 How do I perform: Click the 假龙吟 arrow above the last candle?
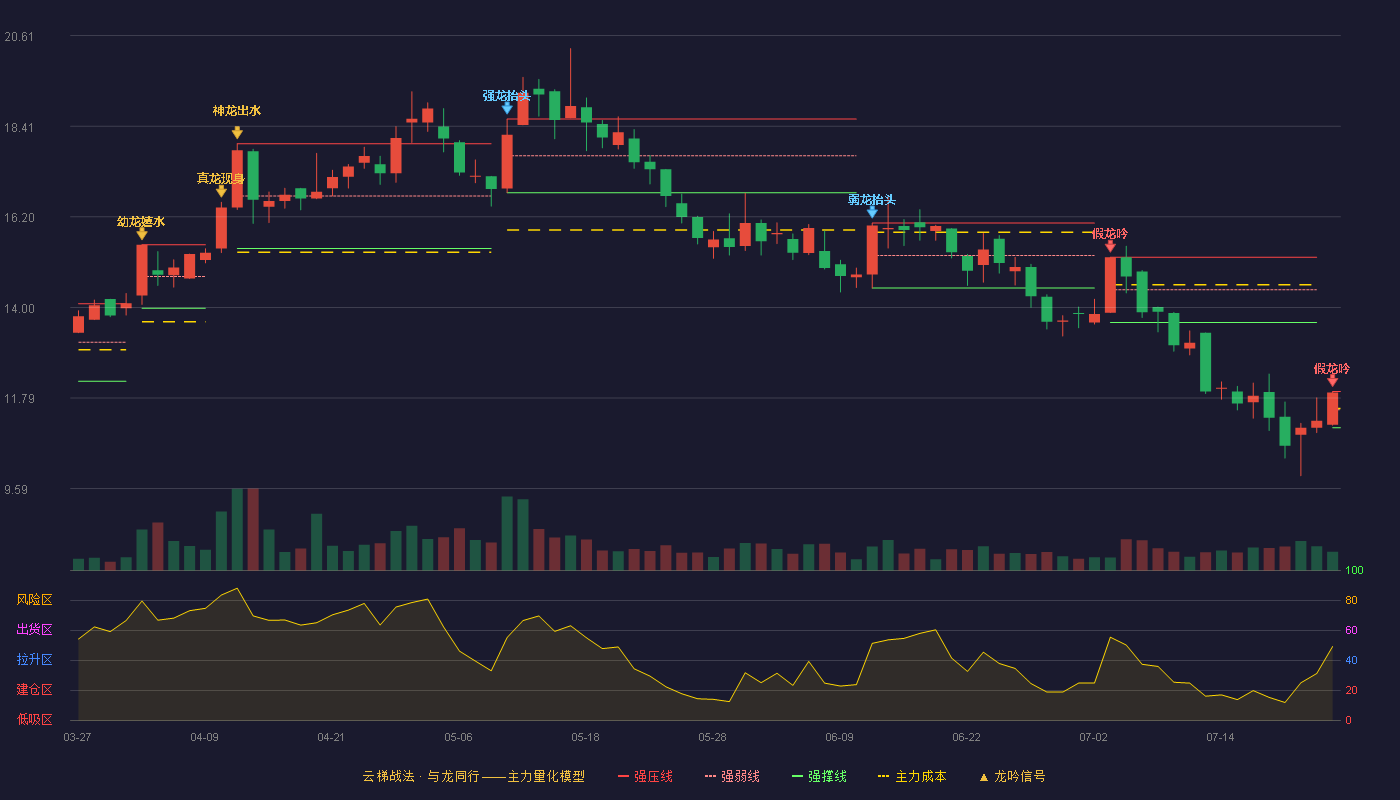(1332, 381)
